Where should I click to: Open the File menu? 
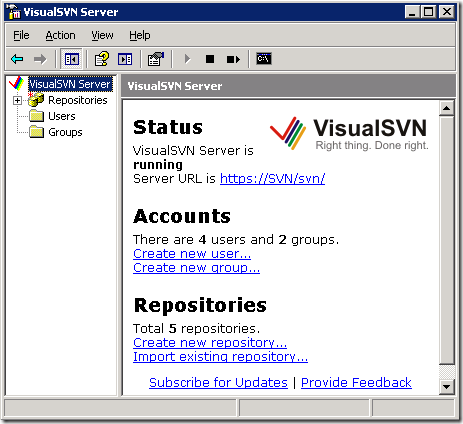point(21,35)
